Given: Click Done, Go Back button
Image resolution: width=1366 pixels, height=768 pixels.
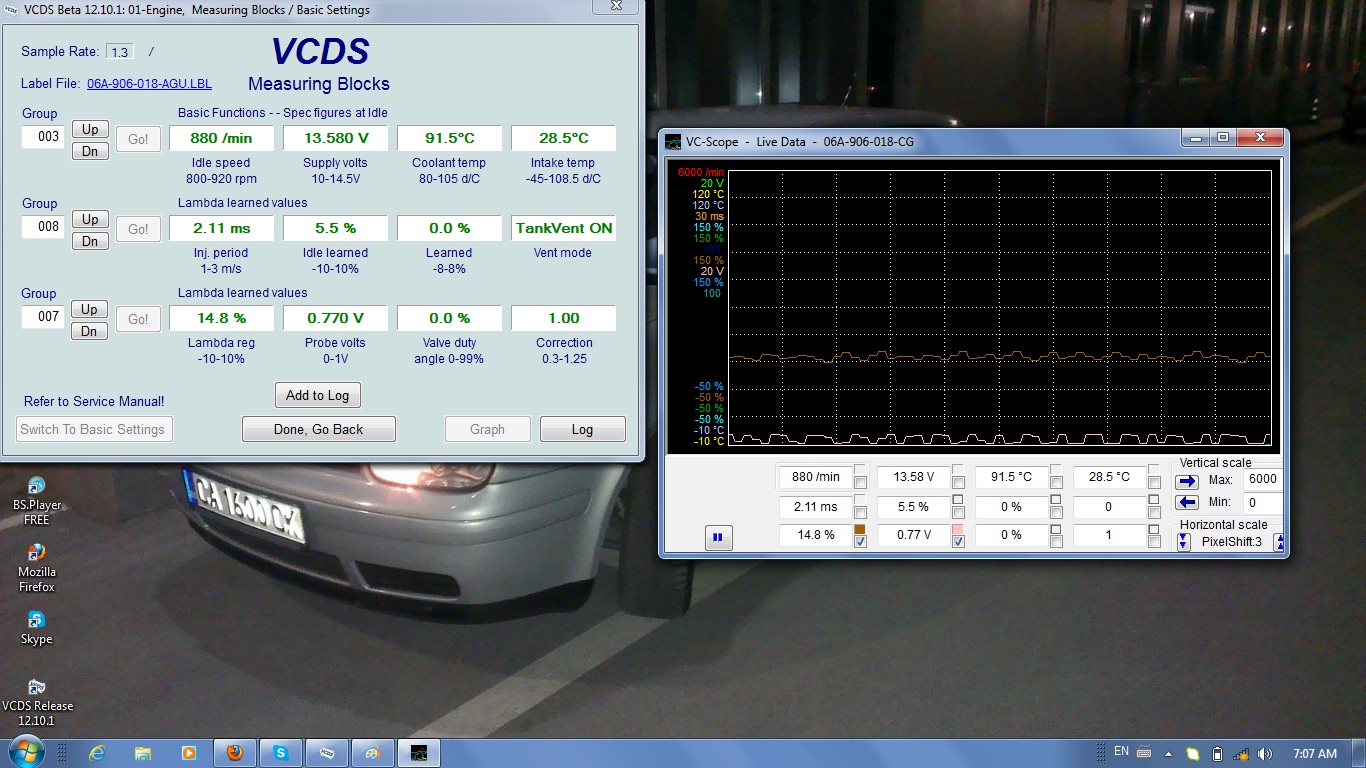Looking at the screenshot, I should click(319, 429).
